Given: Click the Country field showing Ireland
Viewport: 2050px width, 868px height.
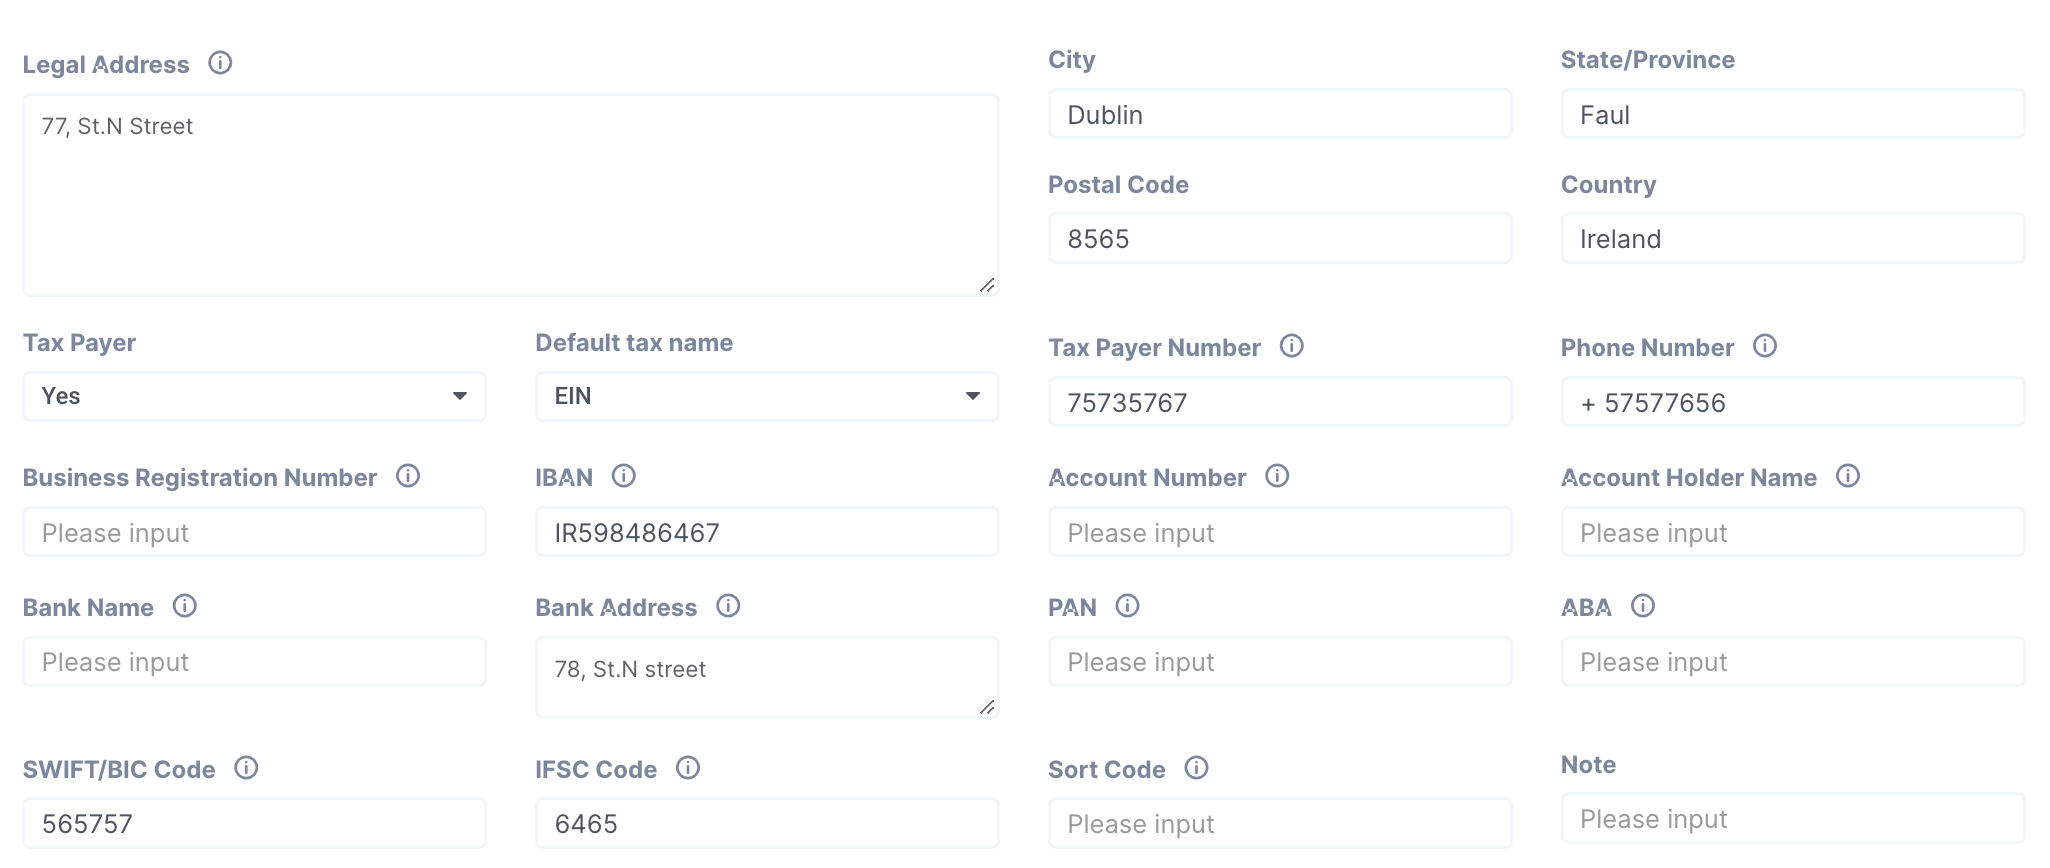Looking at the screenshot, I should click(1792, 239).
